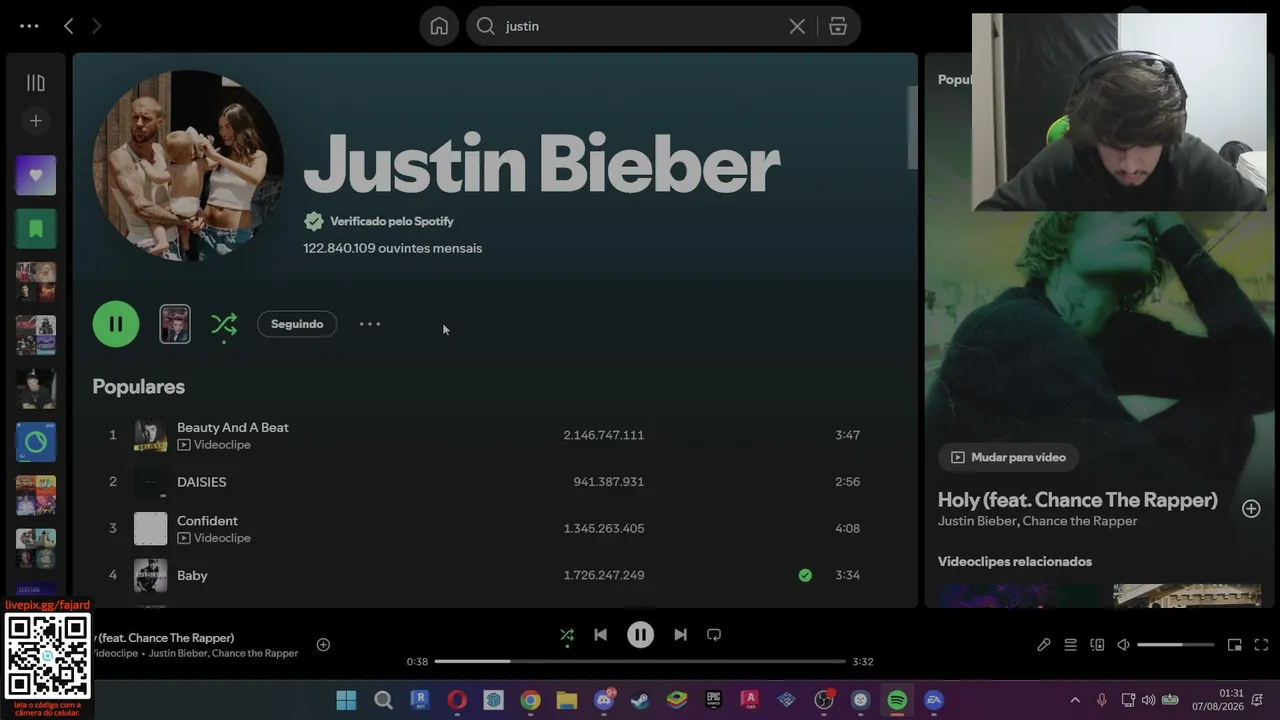Toggle saved checkmark on Baby track
The image size is (1280, 720).
[x=805, y=575]
